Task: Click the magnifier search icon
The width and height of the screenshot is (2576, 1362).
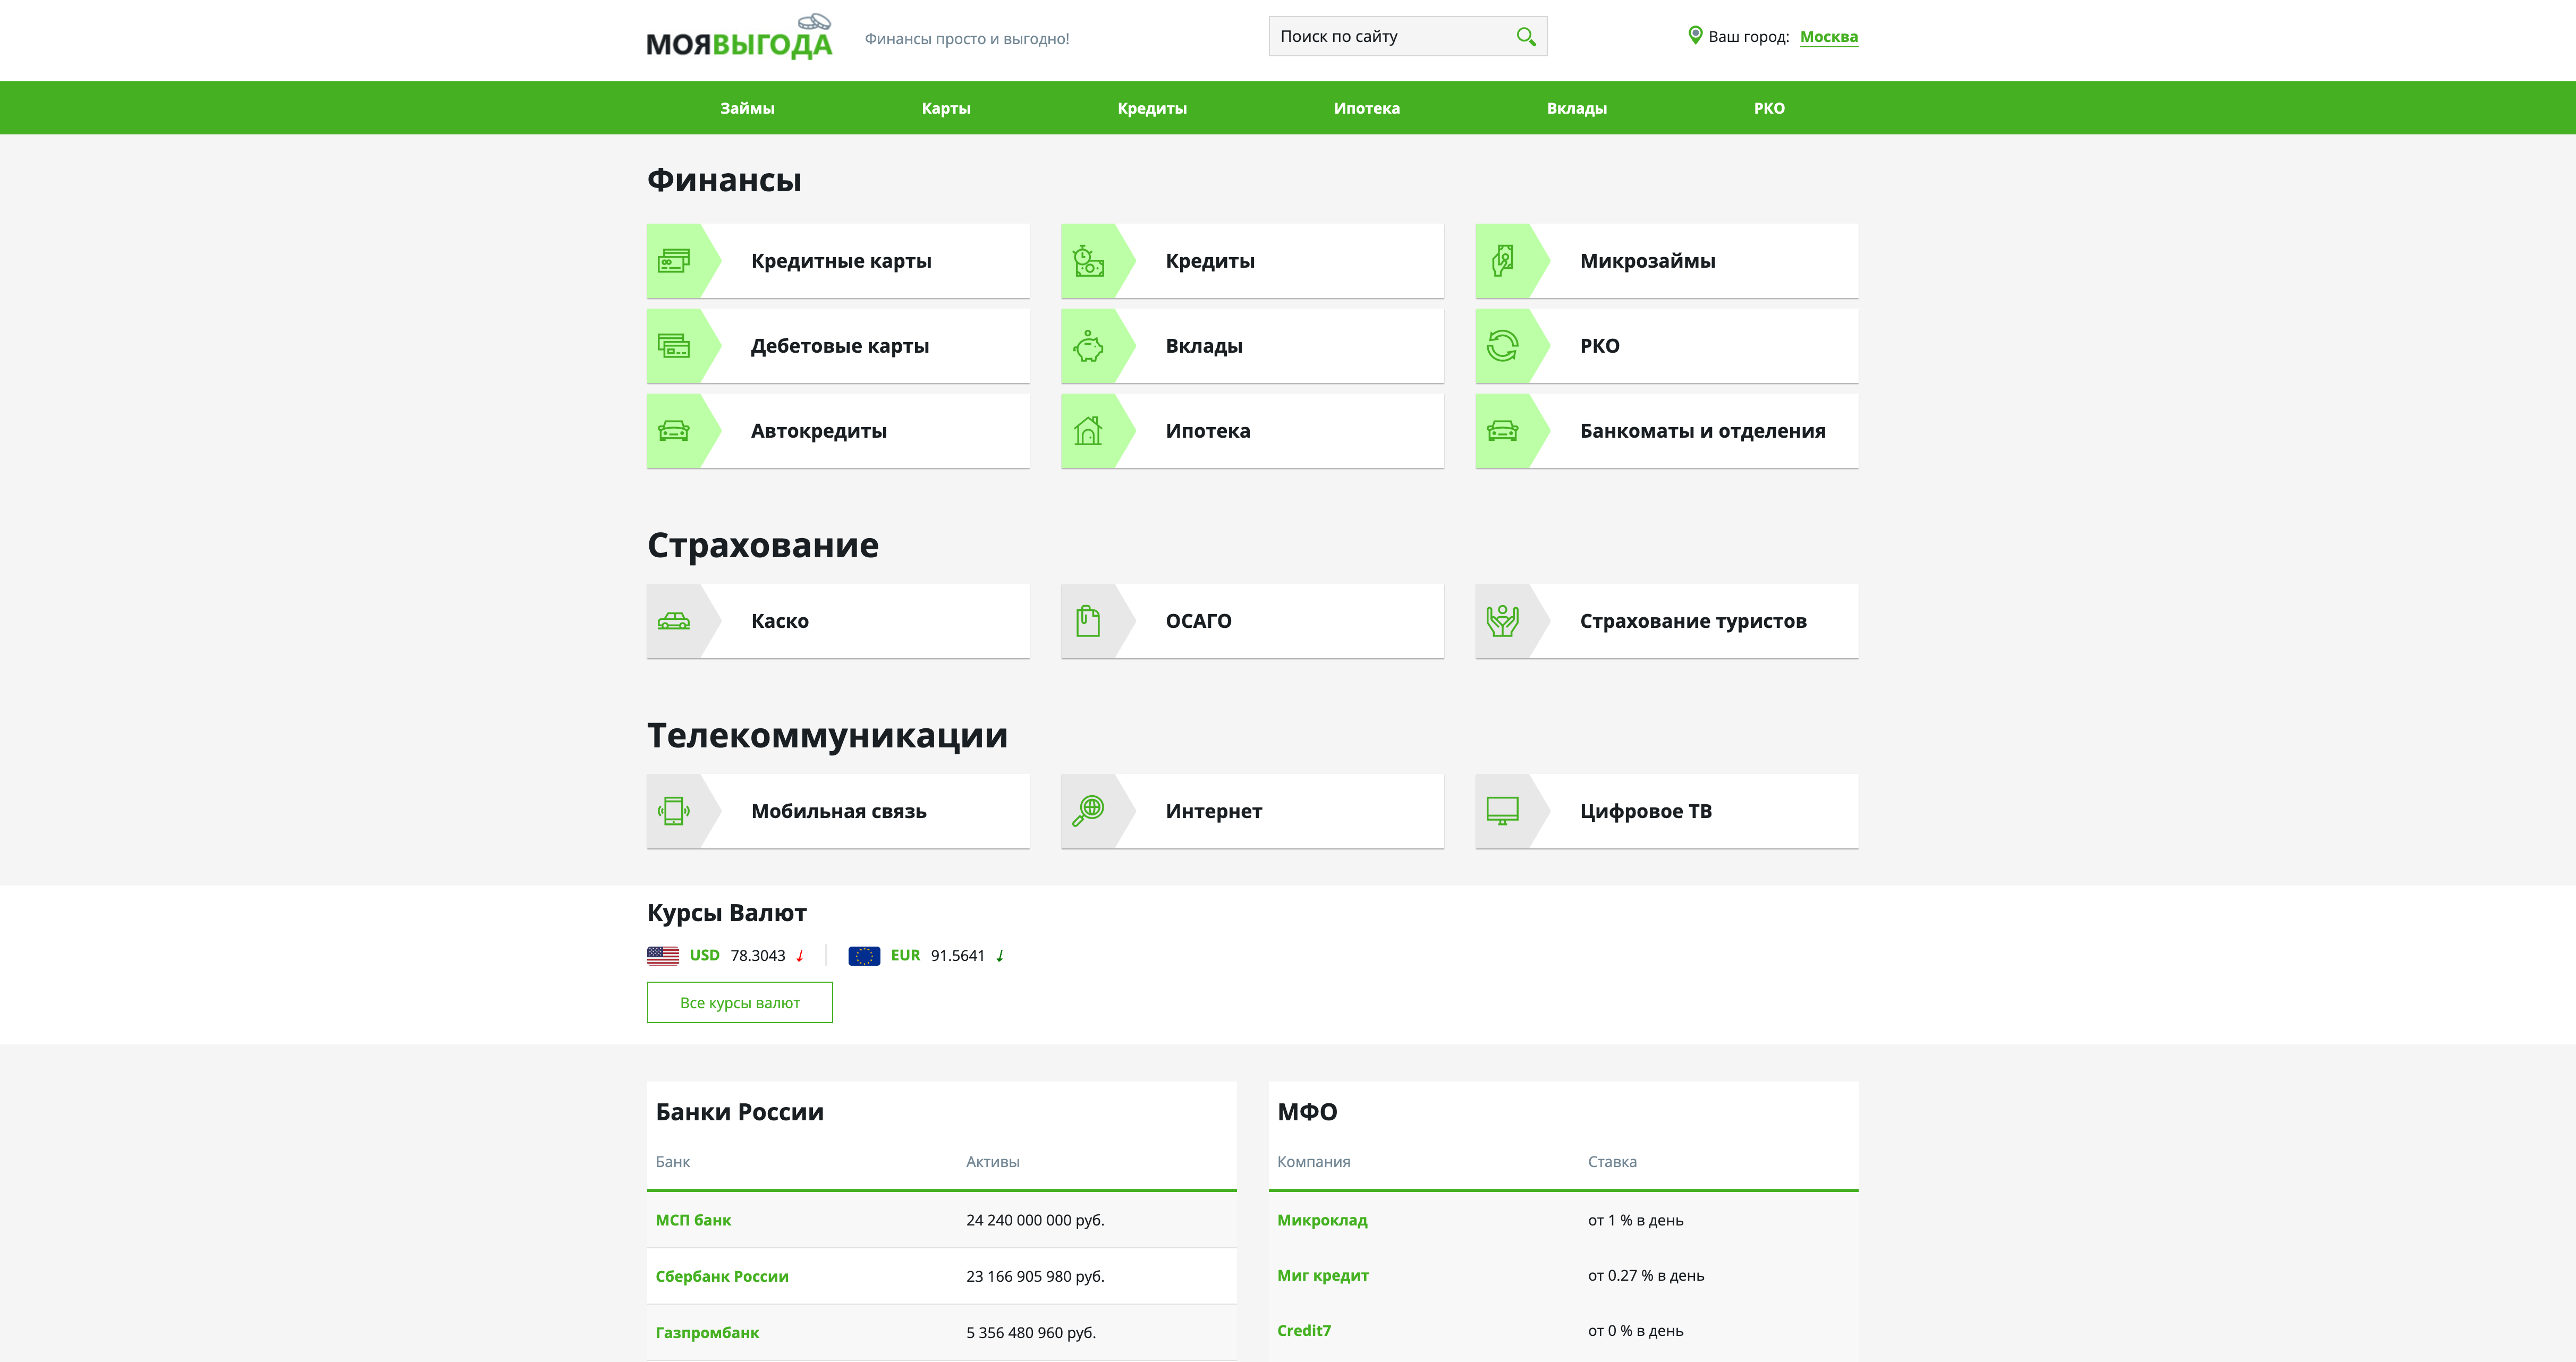Action: (1525, 37)
